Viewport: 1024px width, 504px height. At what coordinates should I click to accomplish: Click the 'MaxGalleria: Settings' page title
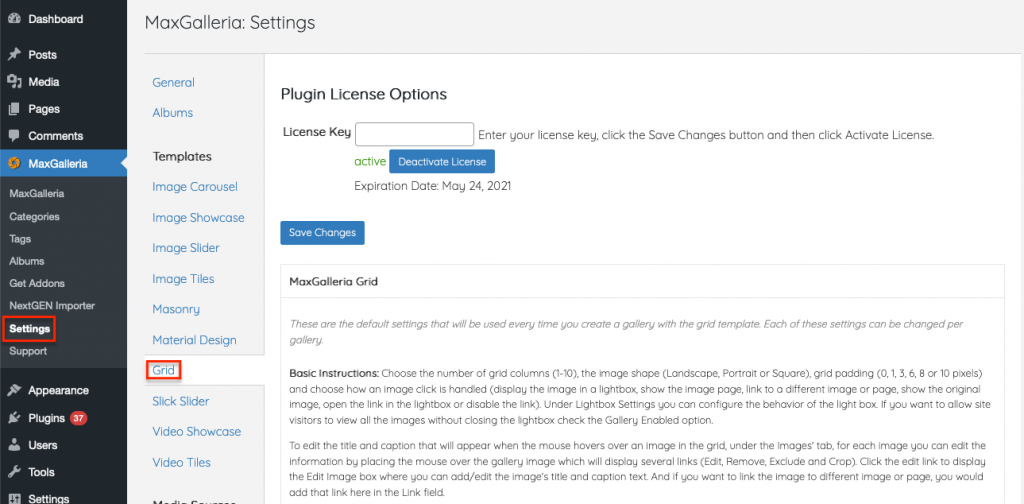tap(230, 23)
